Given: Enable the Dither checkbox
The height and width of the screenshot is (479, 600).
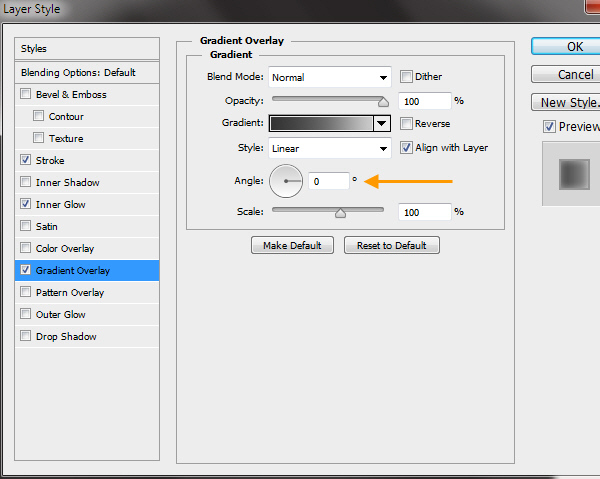Looking at the screenshot, I should 407,77.
